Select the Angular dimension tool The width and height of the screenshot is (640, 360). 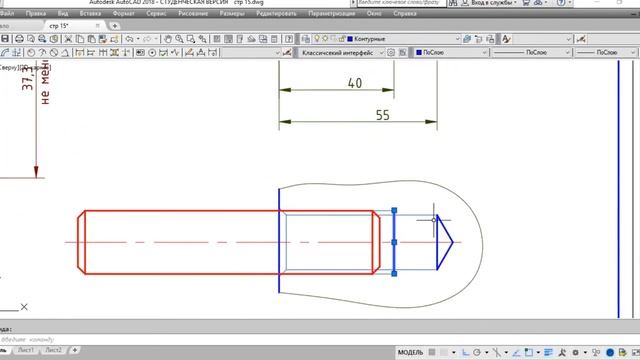click(65, 52)
